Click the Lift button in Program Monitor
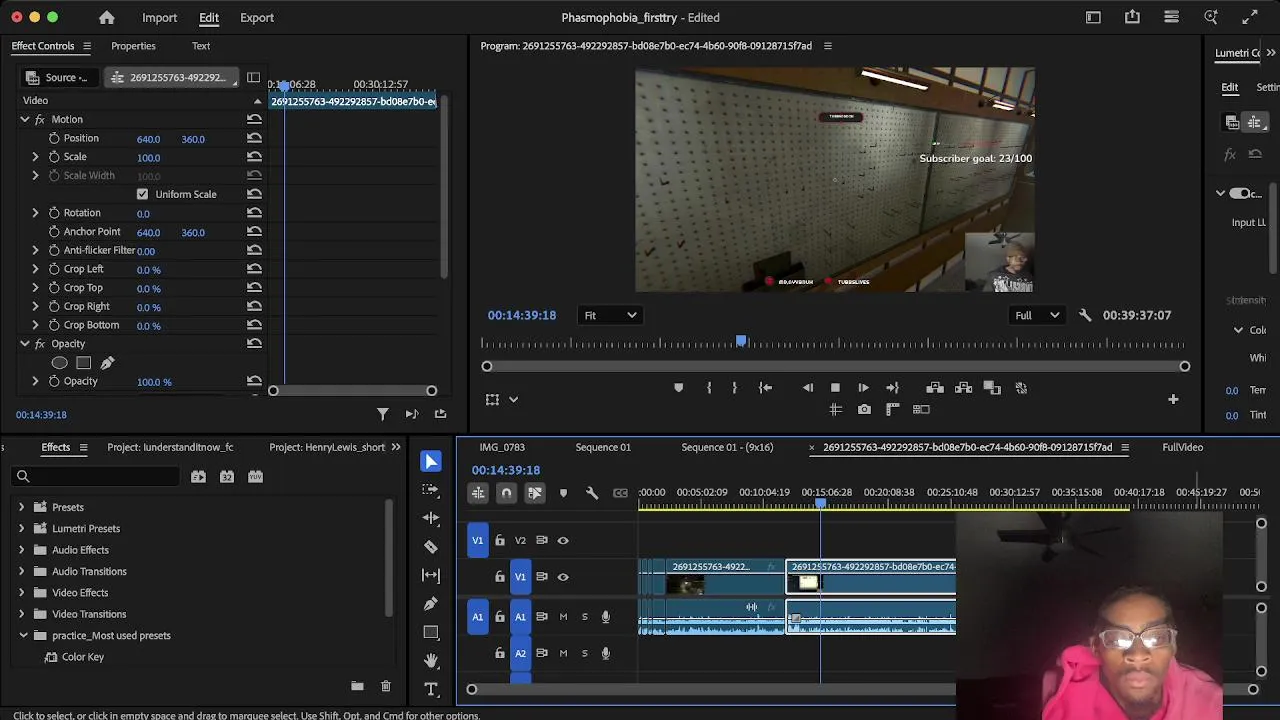 click(935, 388)
